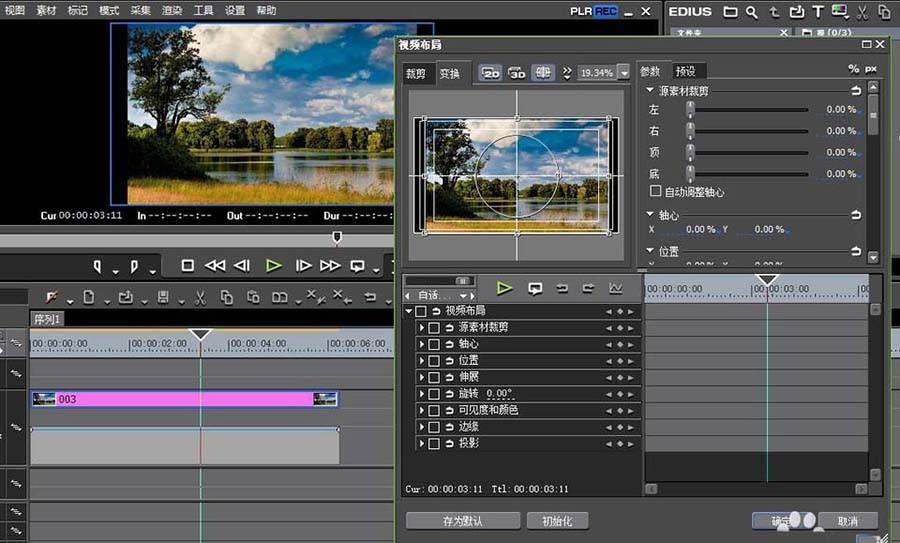Switch layout to 2D mode
900x543 pixels.
click(490, 73)
